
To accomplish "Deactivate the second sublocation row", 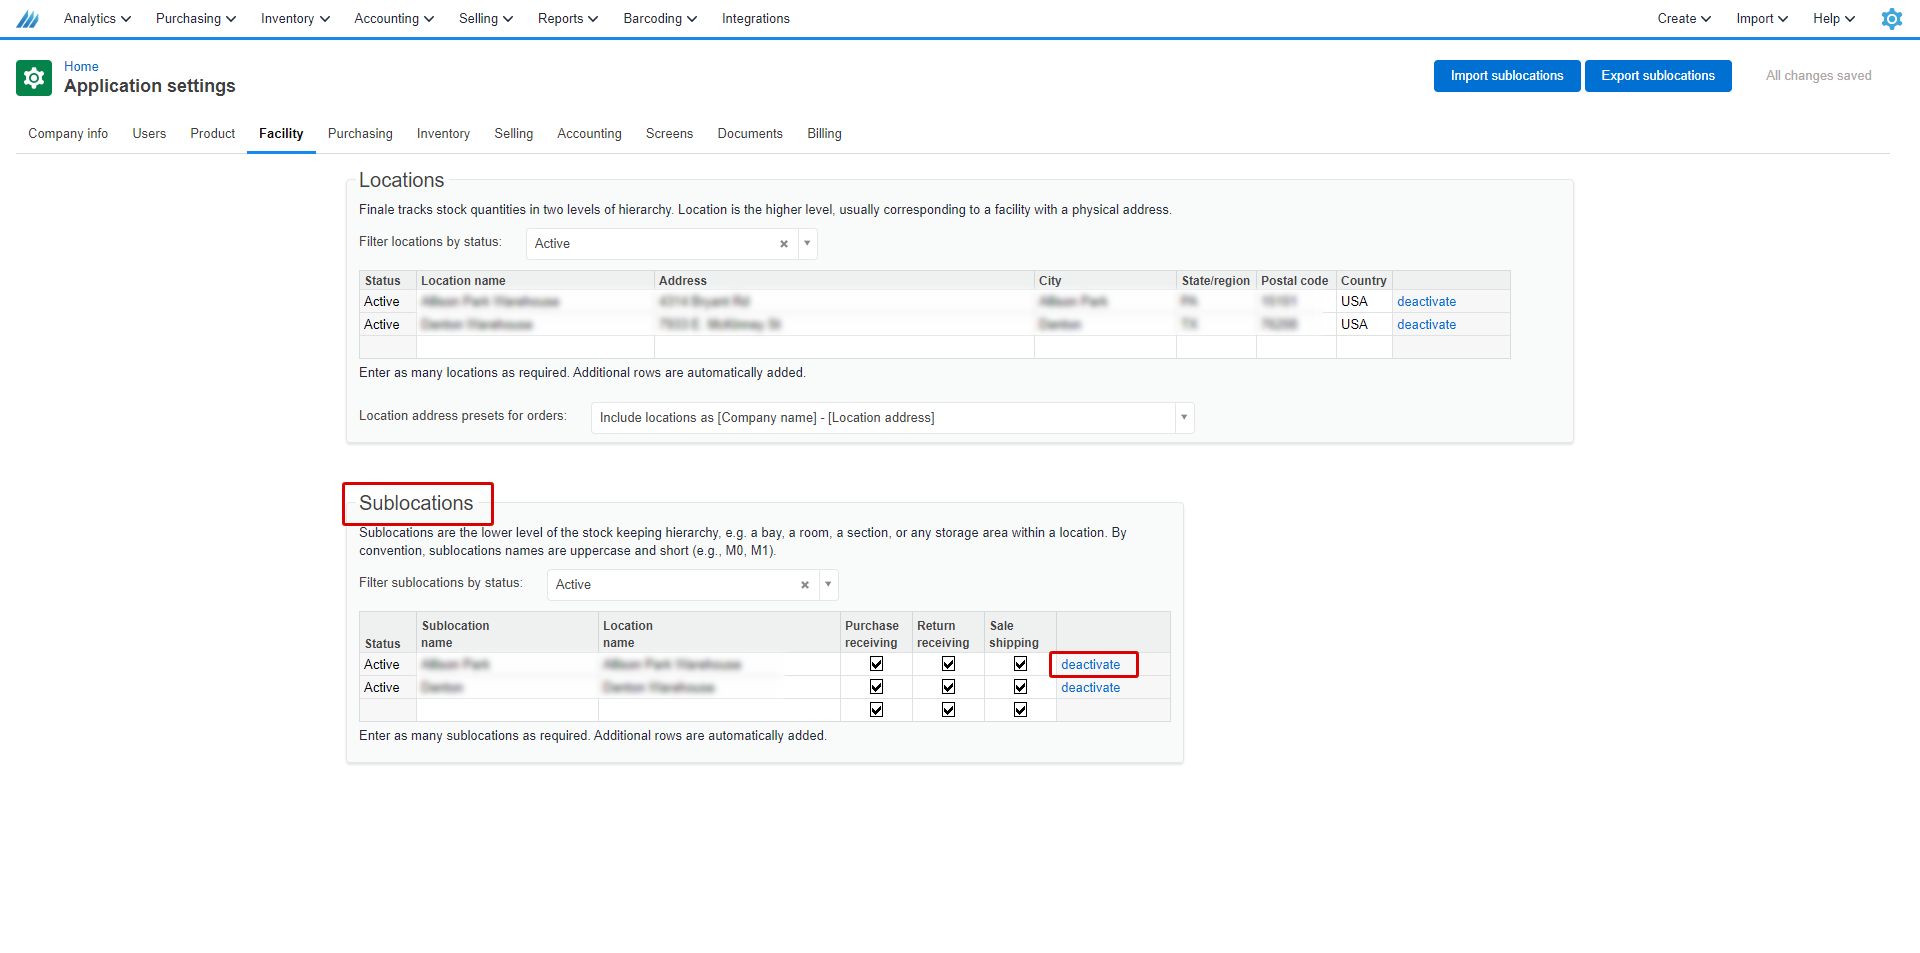I will (1090, 688).
